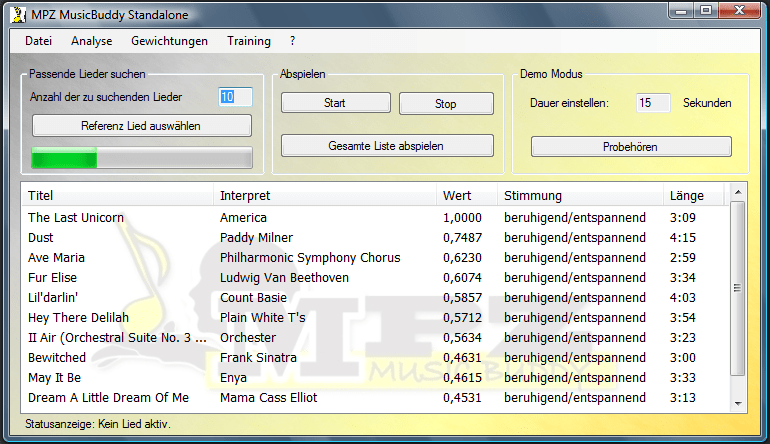Click artist Count Basie
This screenshot has width=770, height=444.
click(253, 298)
